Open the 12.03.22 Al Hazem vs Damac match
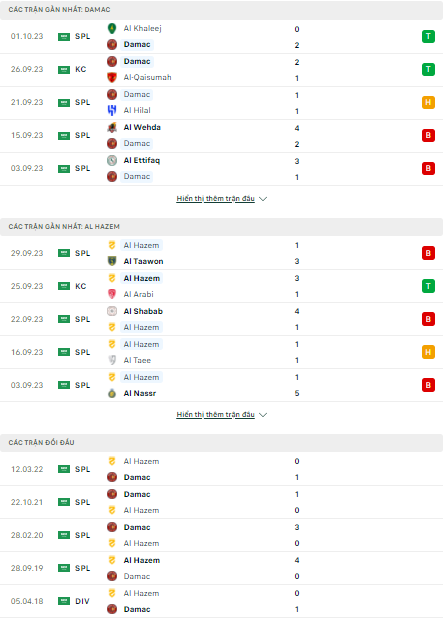Image resolution: width=446 pixels, height=623 pixels. point(221,469)
